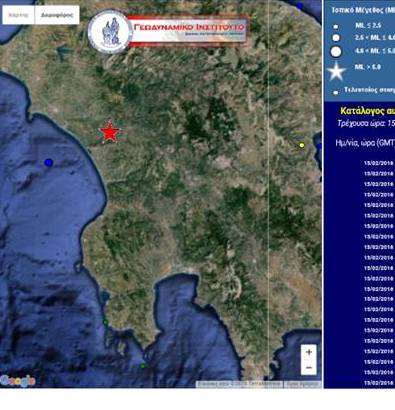Click the 'Ημ/νία, ώρα (GMT)' column header

(x=365, y=143)
